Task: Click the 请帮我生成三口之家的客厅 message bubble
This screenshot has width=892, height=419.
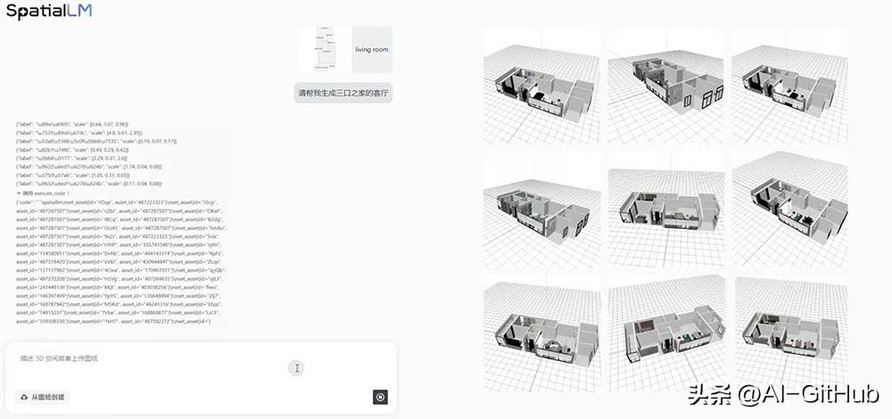Action: pyautogui.click(x=344, y=92)
